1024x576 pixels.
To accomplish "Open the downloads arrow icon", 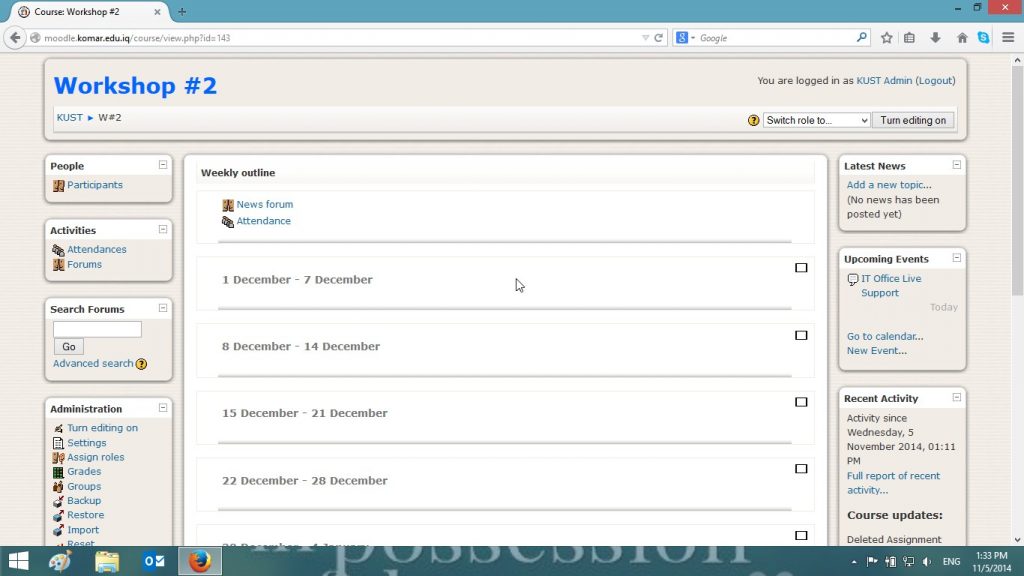I will [x=935, y=38].
